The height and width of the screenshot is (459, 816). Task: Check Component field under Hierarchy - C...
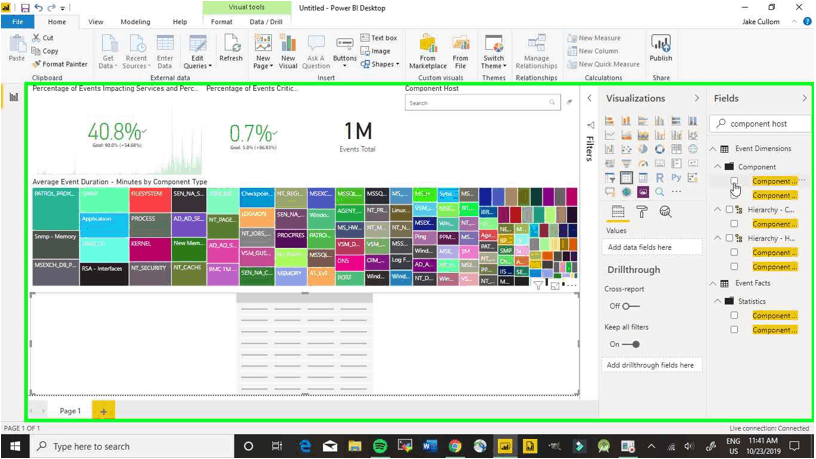[734, 224]
